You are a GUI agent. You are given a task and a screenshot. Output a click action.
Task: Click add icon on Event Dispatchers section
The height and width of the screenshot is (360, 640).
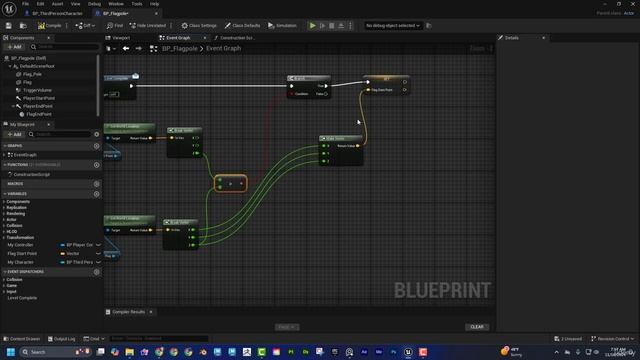pos(97,272)
